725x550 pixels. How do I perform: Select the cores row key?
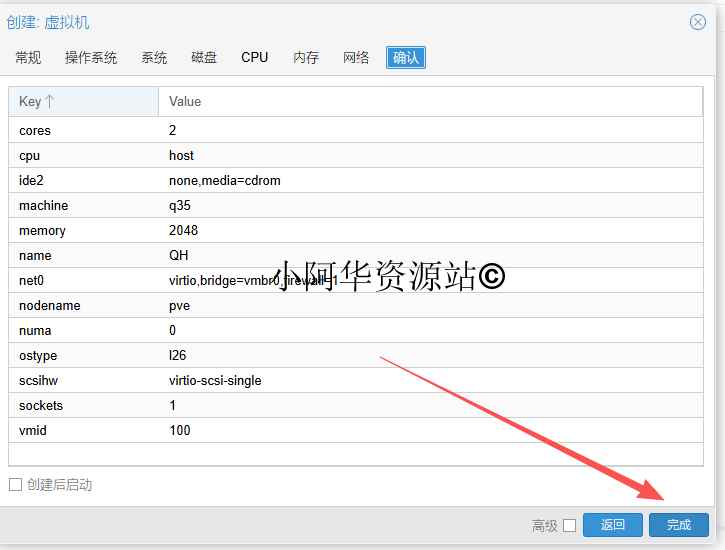coord(35,131)
